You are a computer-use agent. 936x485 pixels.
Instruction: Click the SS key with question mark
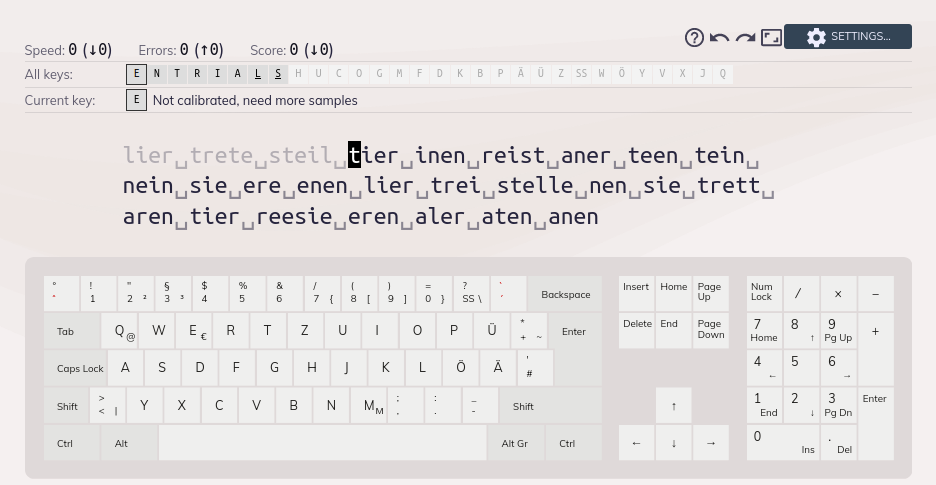(471, 294)
